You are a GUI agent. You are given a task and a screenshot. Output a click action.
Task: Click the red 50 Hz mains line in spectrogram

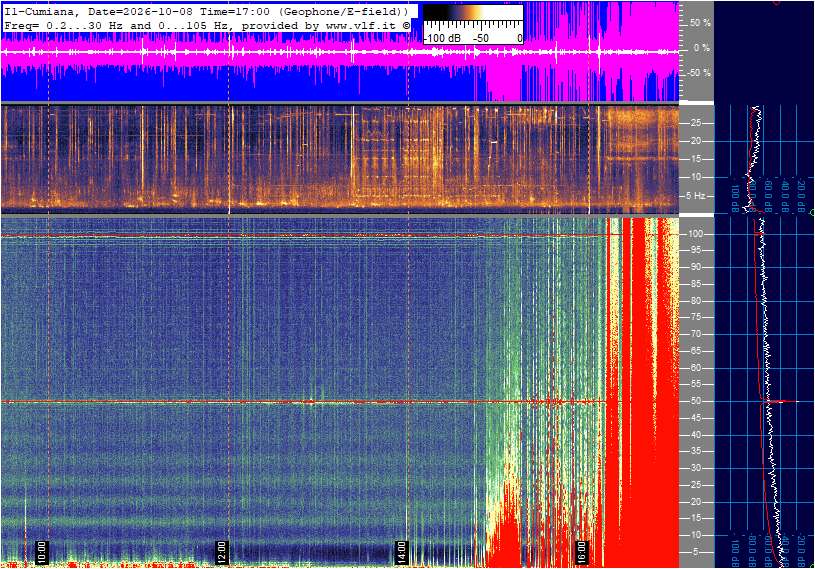coord(304,402)
